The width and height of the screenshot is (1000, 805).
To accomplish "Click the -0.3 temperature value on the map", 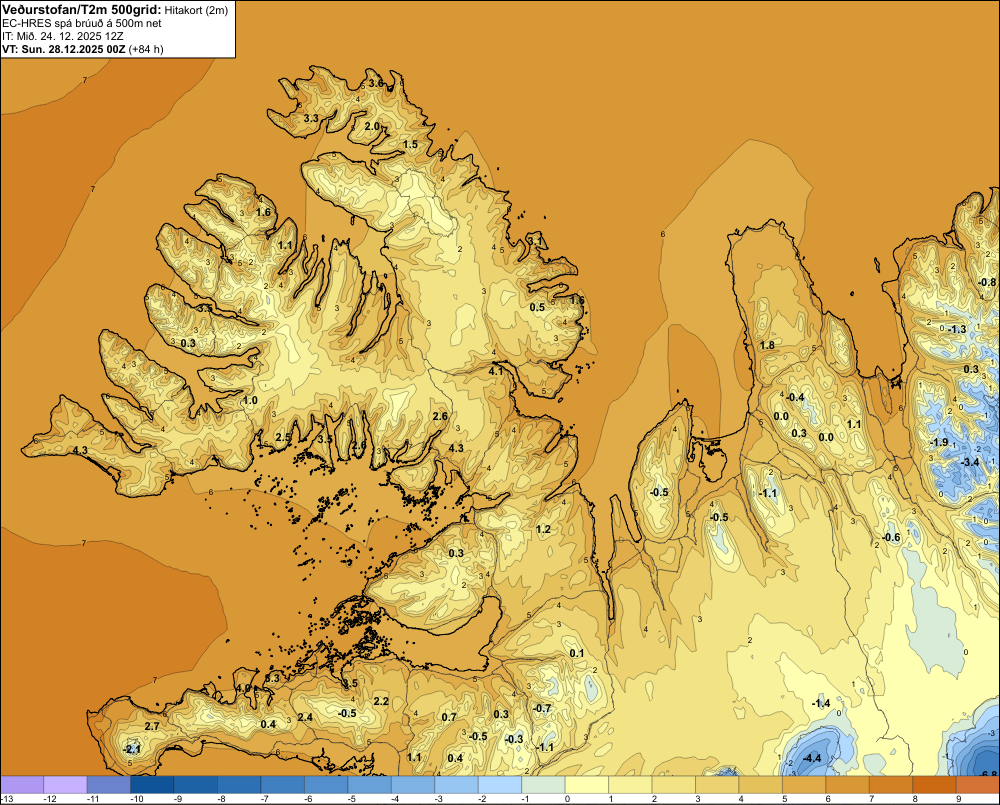I will coord(513,739).
